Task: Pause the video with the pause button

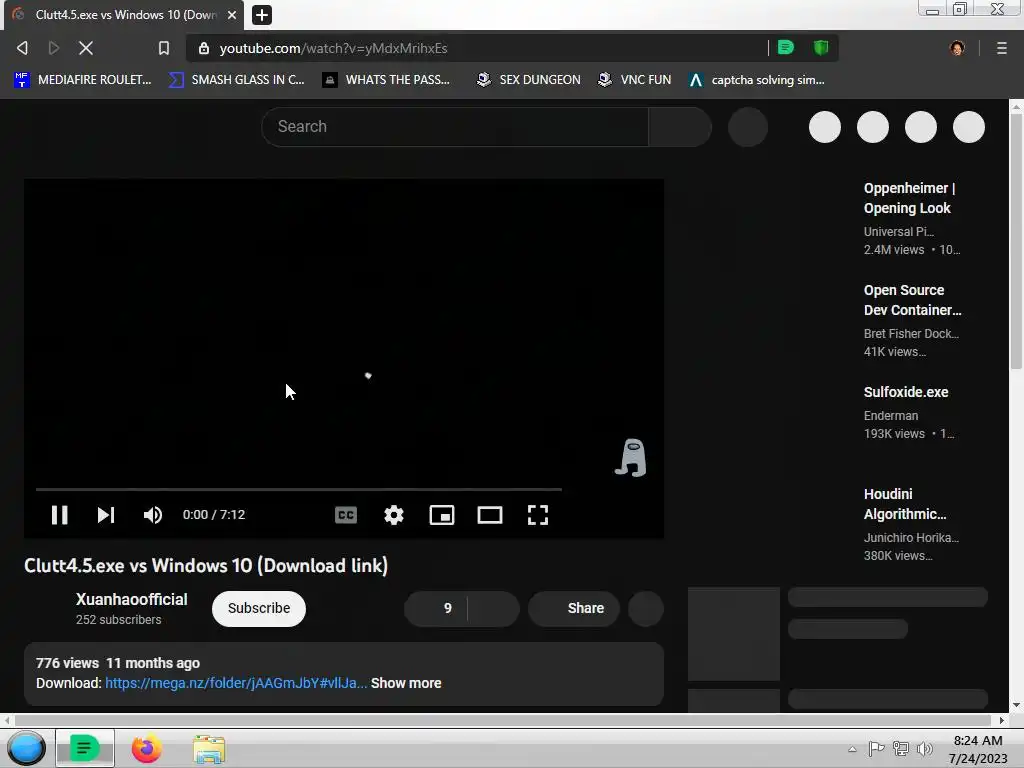Action: (x=59, y=515)
